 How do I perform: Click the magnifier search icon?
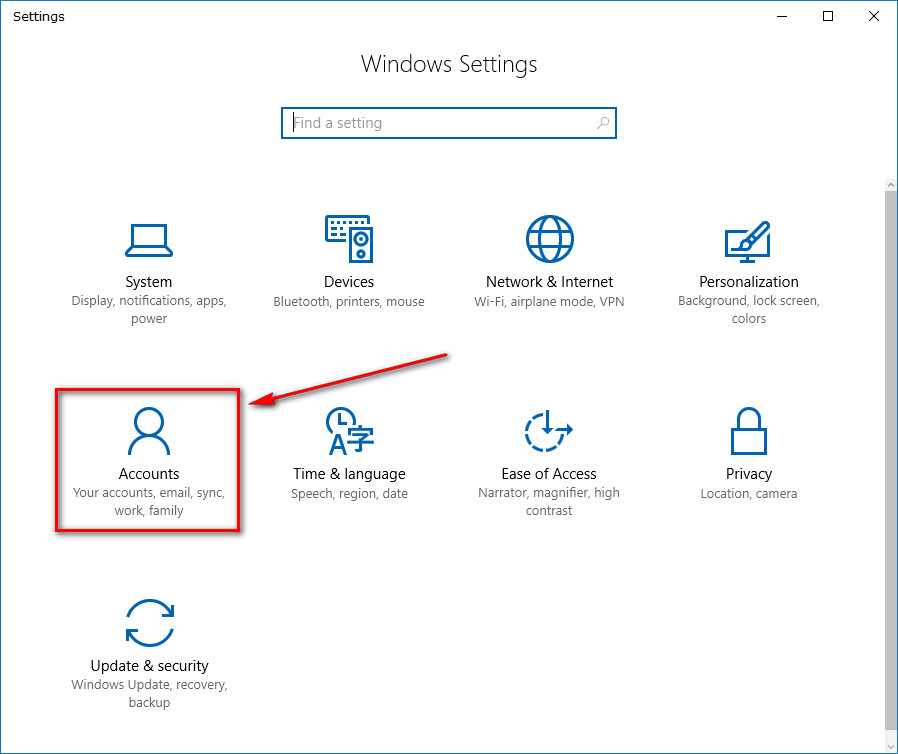(602, 123)
